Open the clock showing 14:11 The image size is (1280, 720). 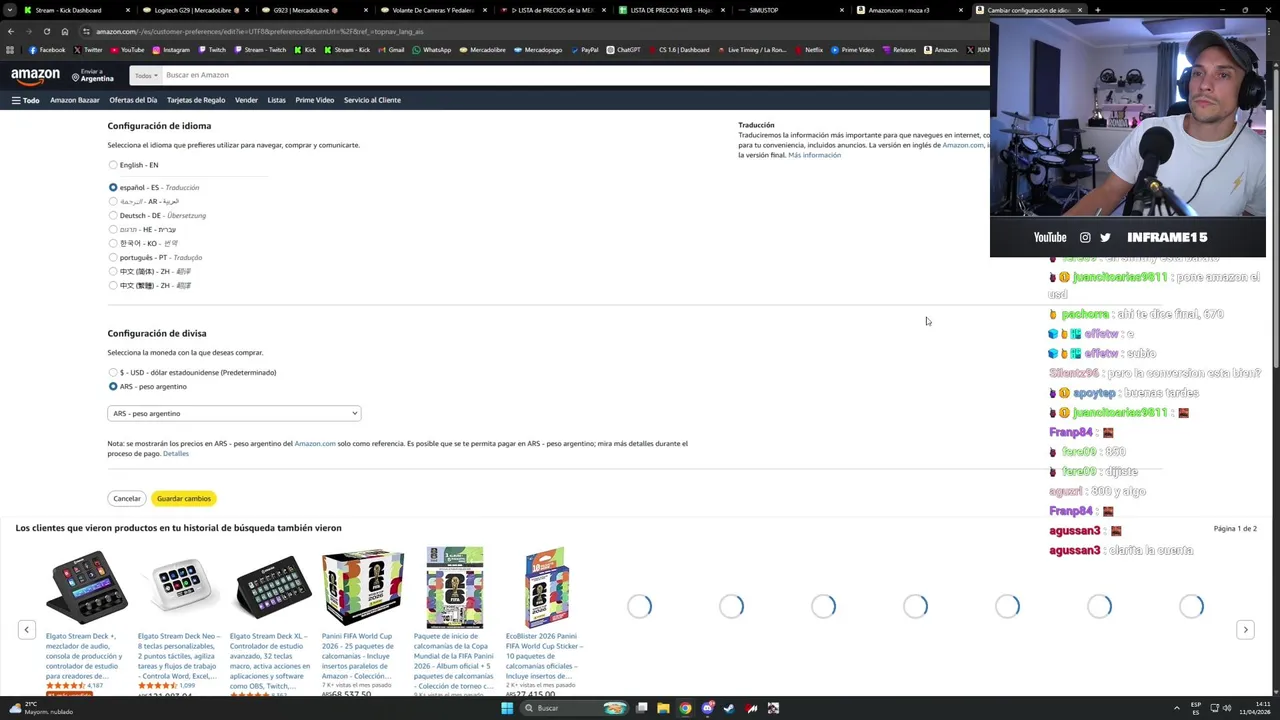(1255, 708)
